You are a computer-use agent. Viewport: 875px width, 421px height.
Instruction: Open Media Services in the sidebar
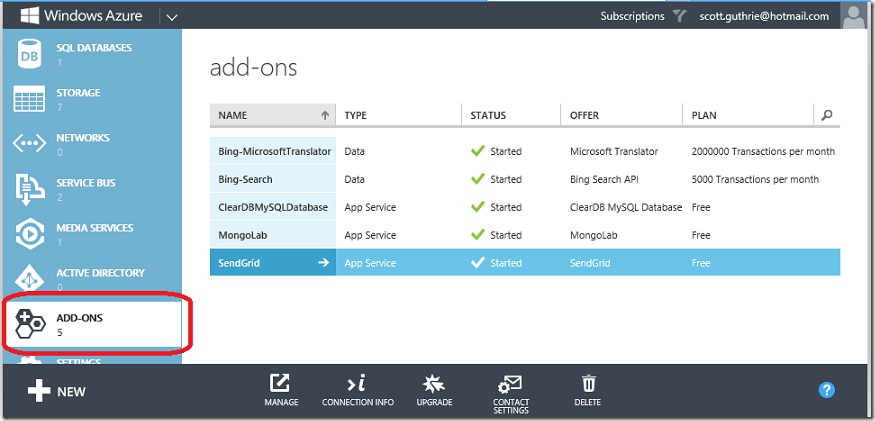coord(92,234)
